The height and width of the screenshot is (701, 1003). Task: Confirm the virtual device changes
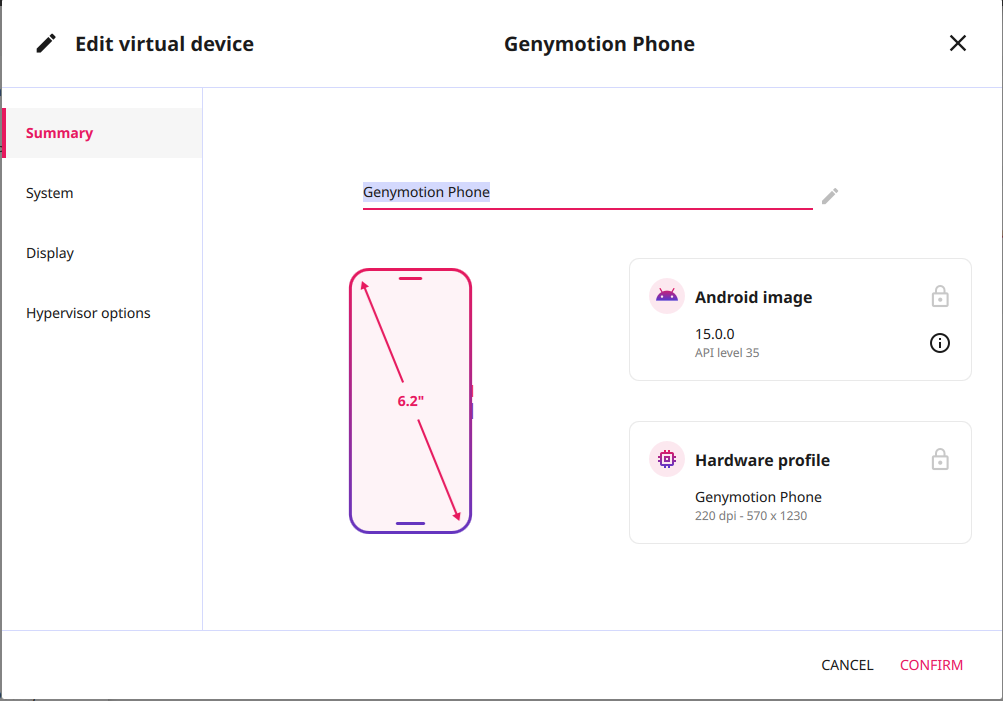(931, 664)
